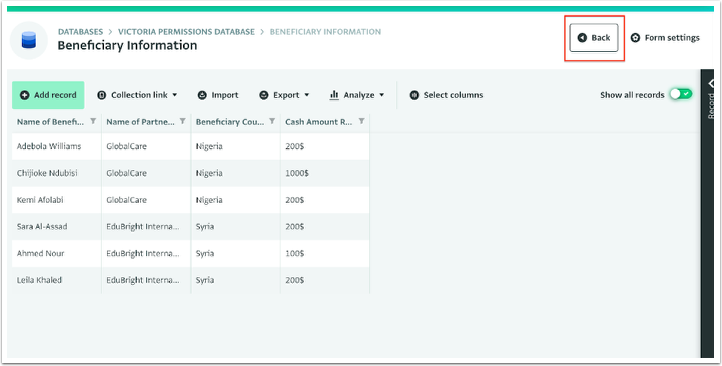This screenshot has width=722, height=366.
Task: Select the Adebola Williams record row
Action: tap(191, 146)
